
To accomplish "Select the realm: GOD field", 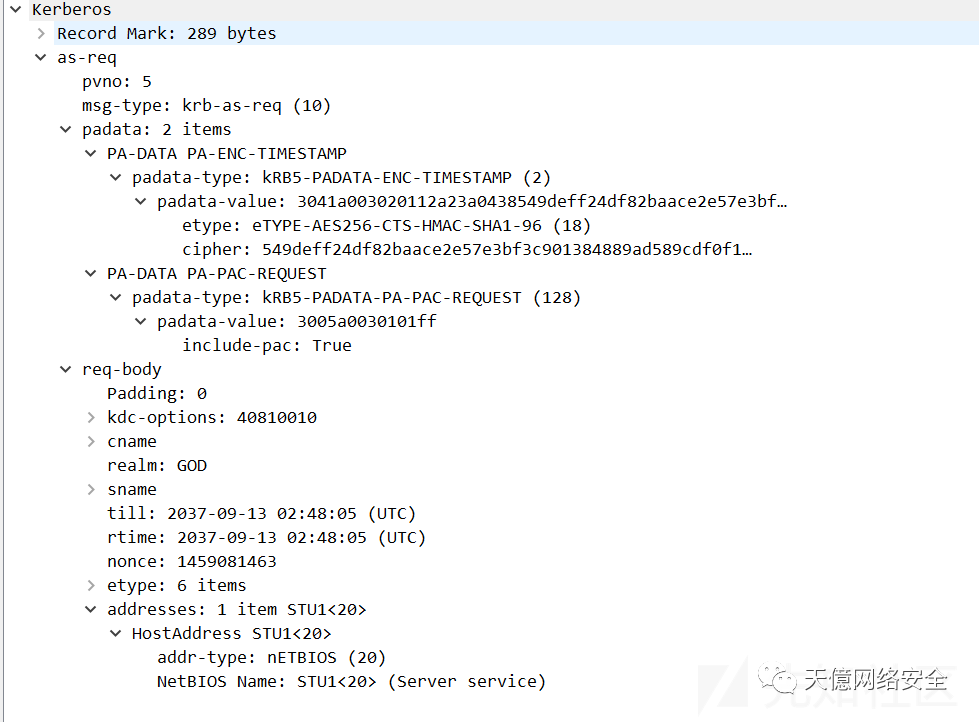I will point(157,465).
